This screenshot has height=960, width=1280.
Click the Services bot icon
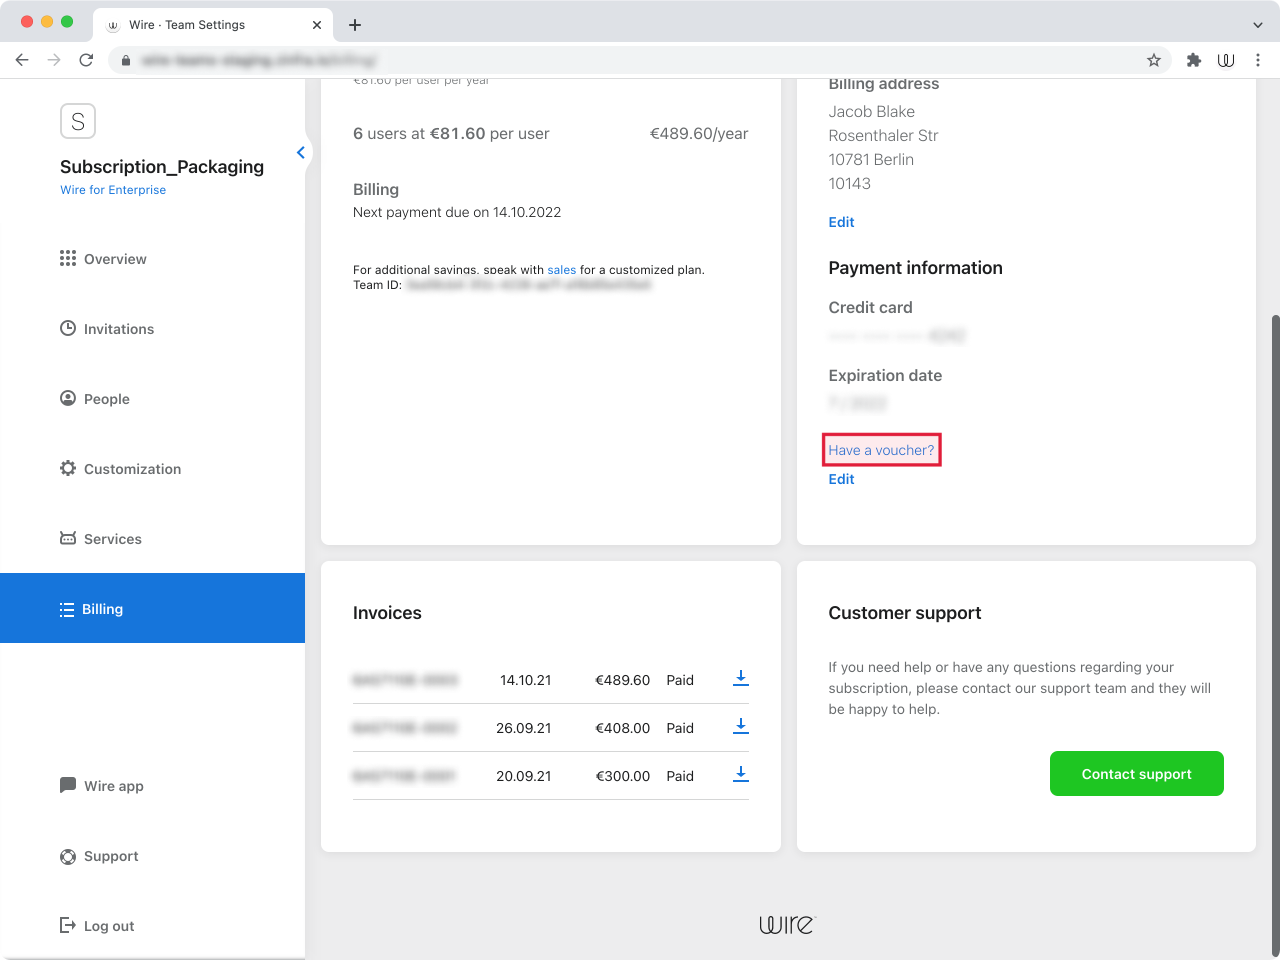[x=68, y=538]
